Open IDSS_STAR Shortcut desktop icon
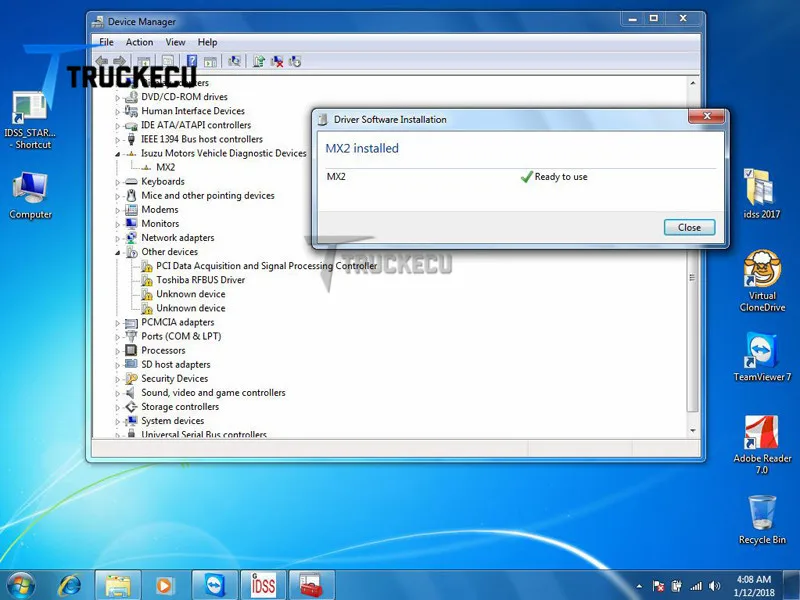The width and height of the screenshot is (800, 600). pyautogui.click(x=30, y=120)
